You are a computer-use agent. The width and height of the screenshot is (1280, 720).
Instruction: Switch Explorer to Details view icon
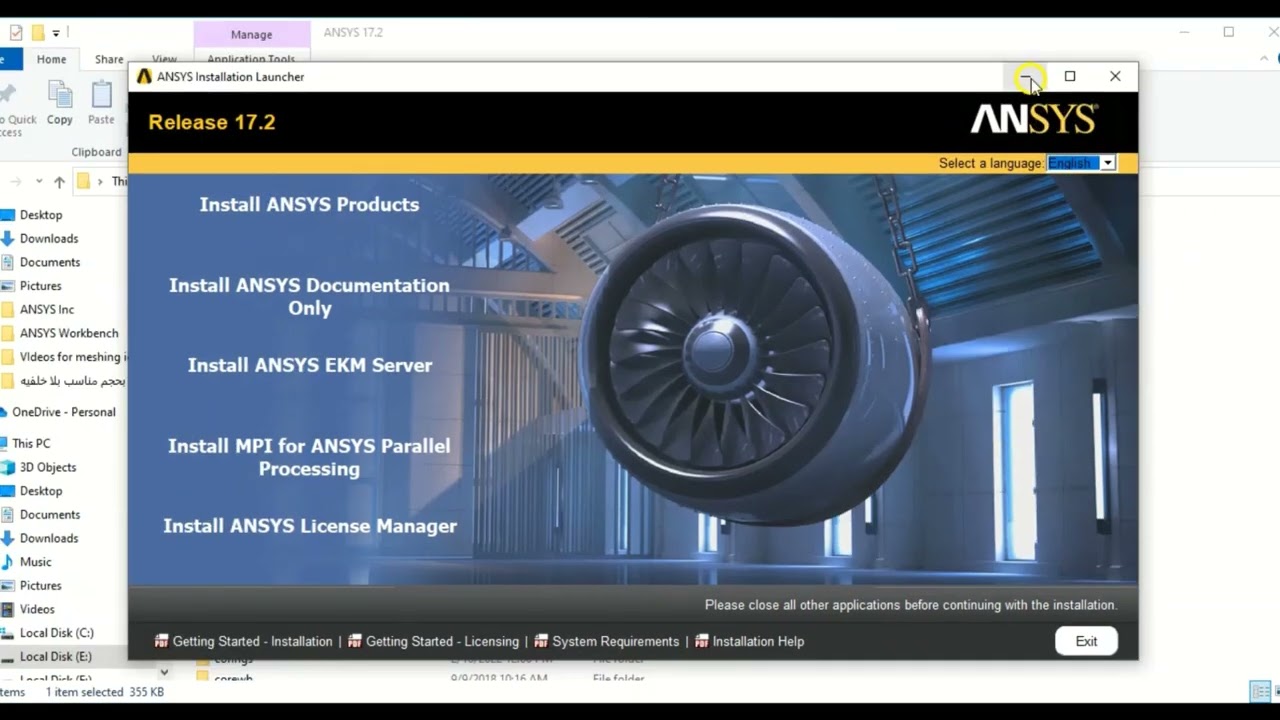coord(1260,692)
